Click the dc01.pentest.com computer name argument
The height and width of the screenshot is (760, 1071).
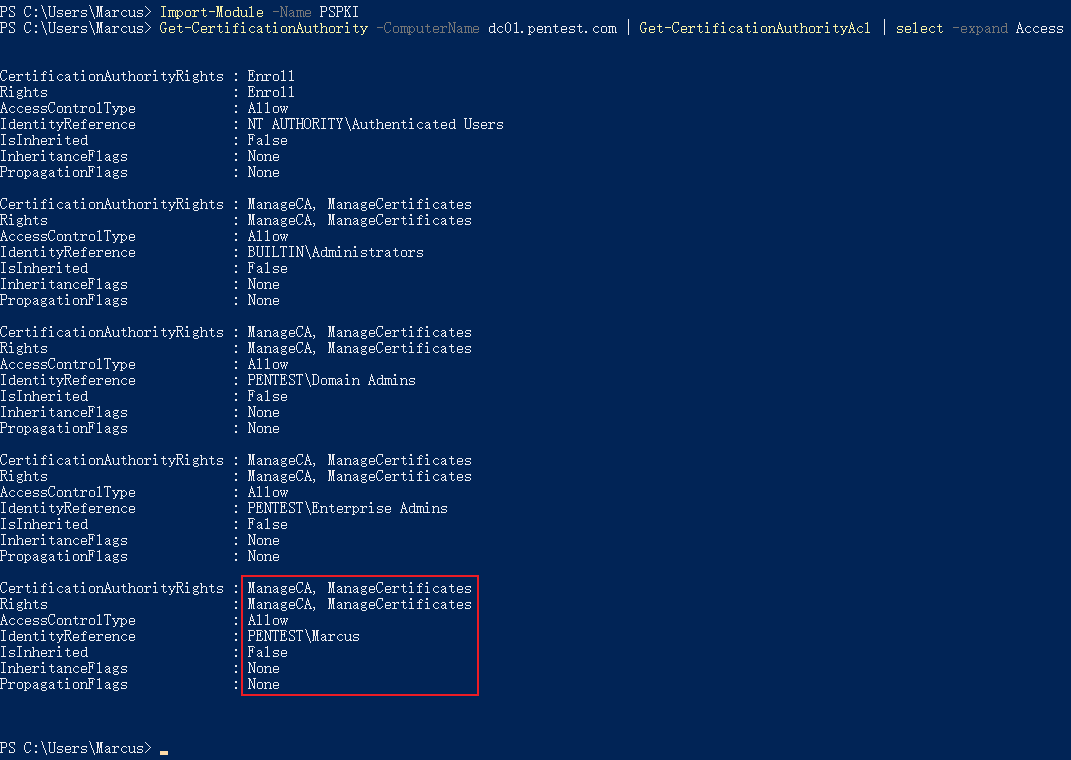click(x=552, y=28)
